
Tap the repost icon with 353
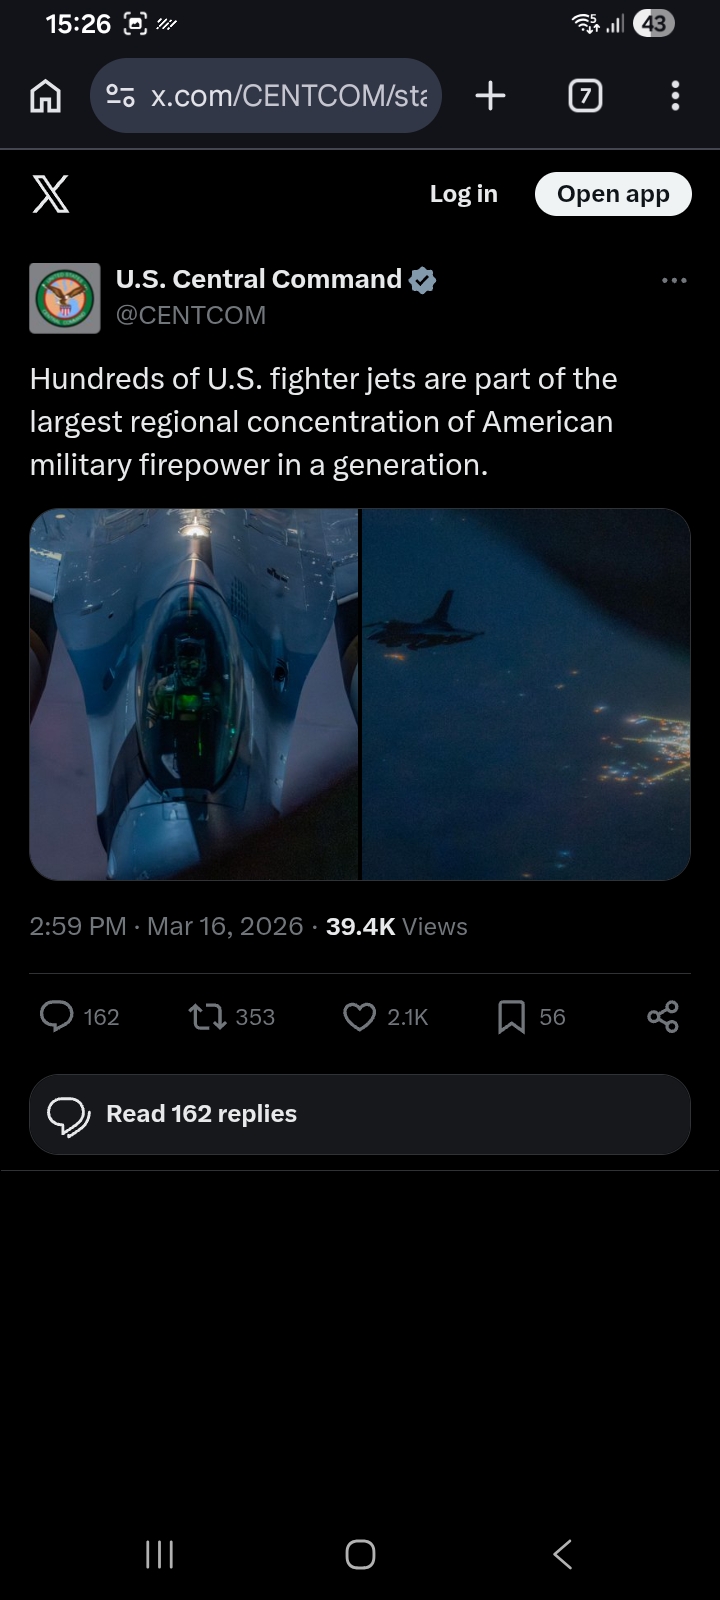click(x=207, y=1017)
